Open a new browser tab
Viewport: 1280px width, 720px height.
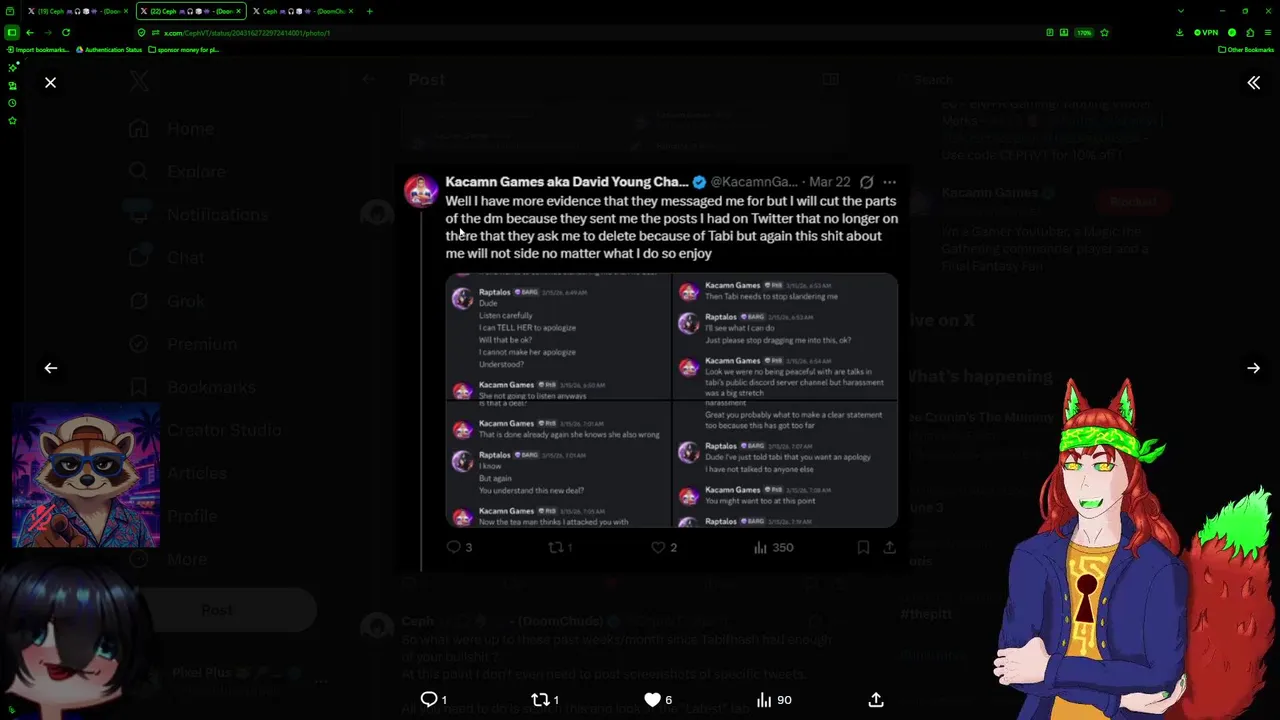point(369,11)
